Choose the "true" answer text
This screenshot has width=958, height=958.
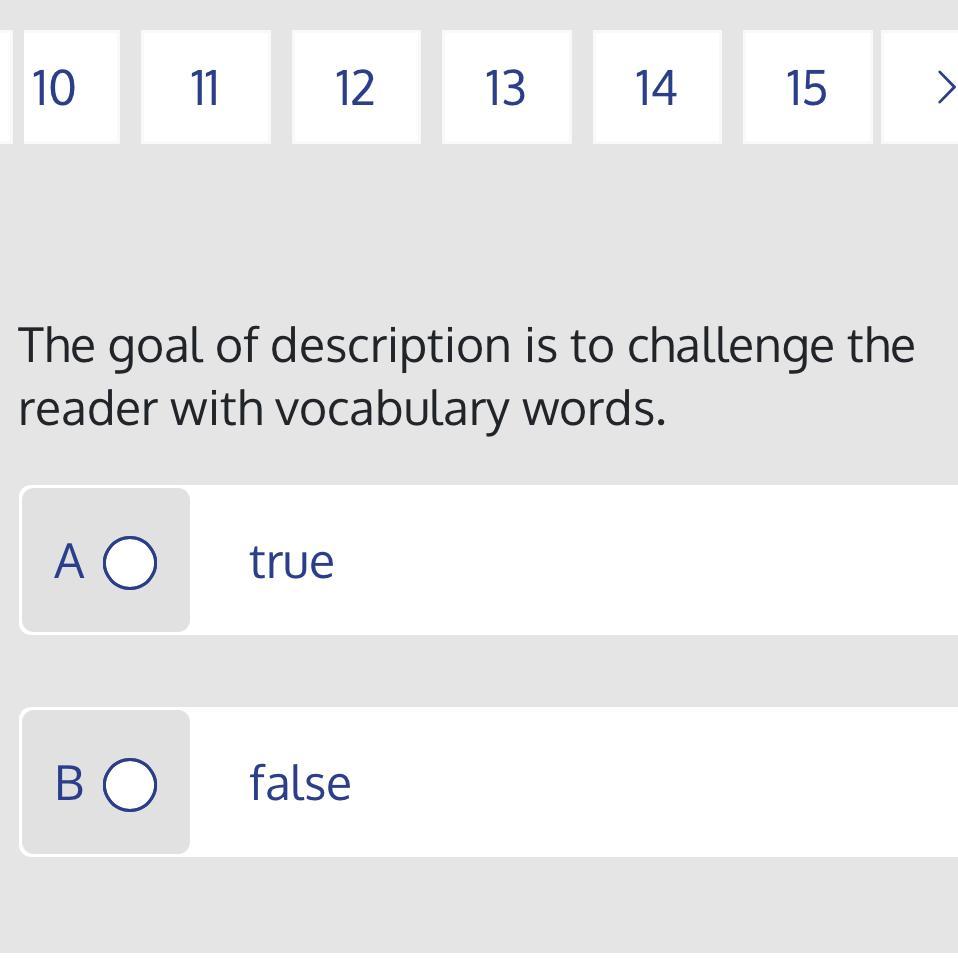click(291, 562)
